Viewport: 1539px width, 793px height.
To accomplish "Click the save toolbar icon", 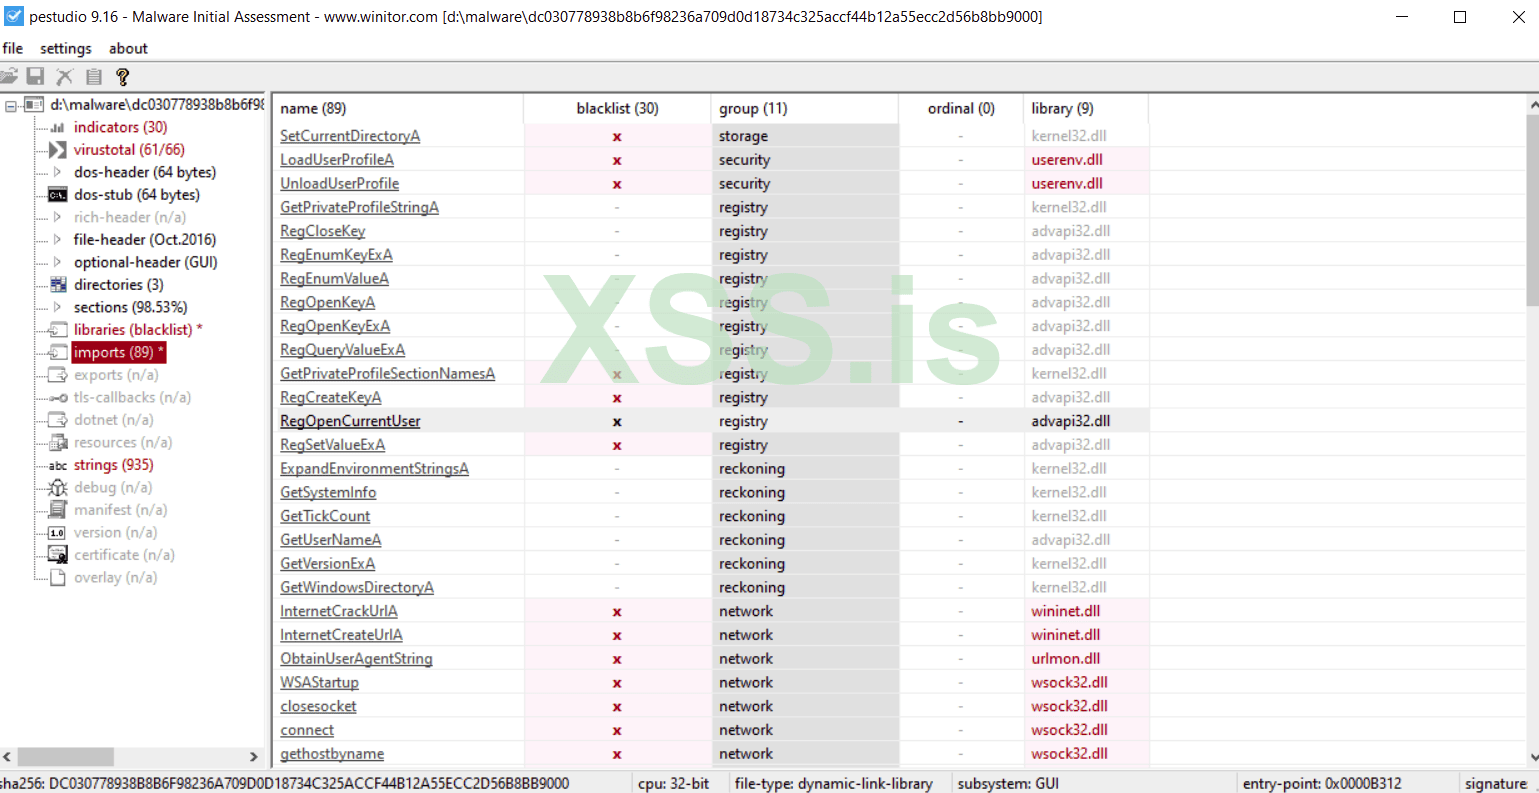I will point(35,76).
